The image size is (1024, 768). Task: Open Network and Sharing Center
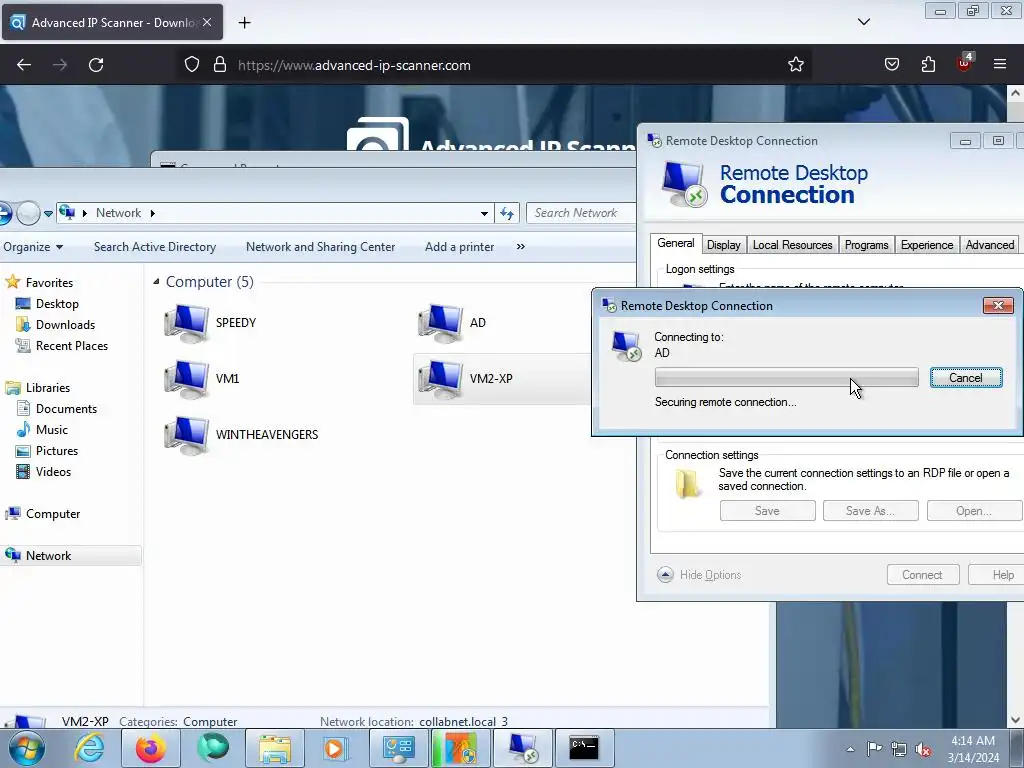pos(321,247)
